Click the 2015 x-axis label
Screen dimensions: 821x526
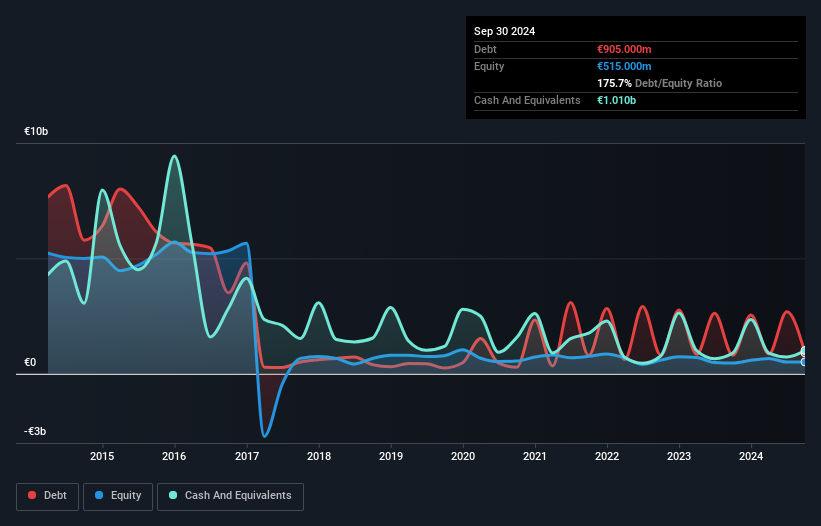coord(102,456)
